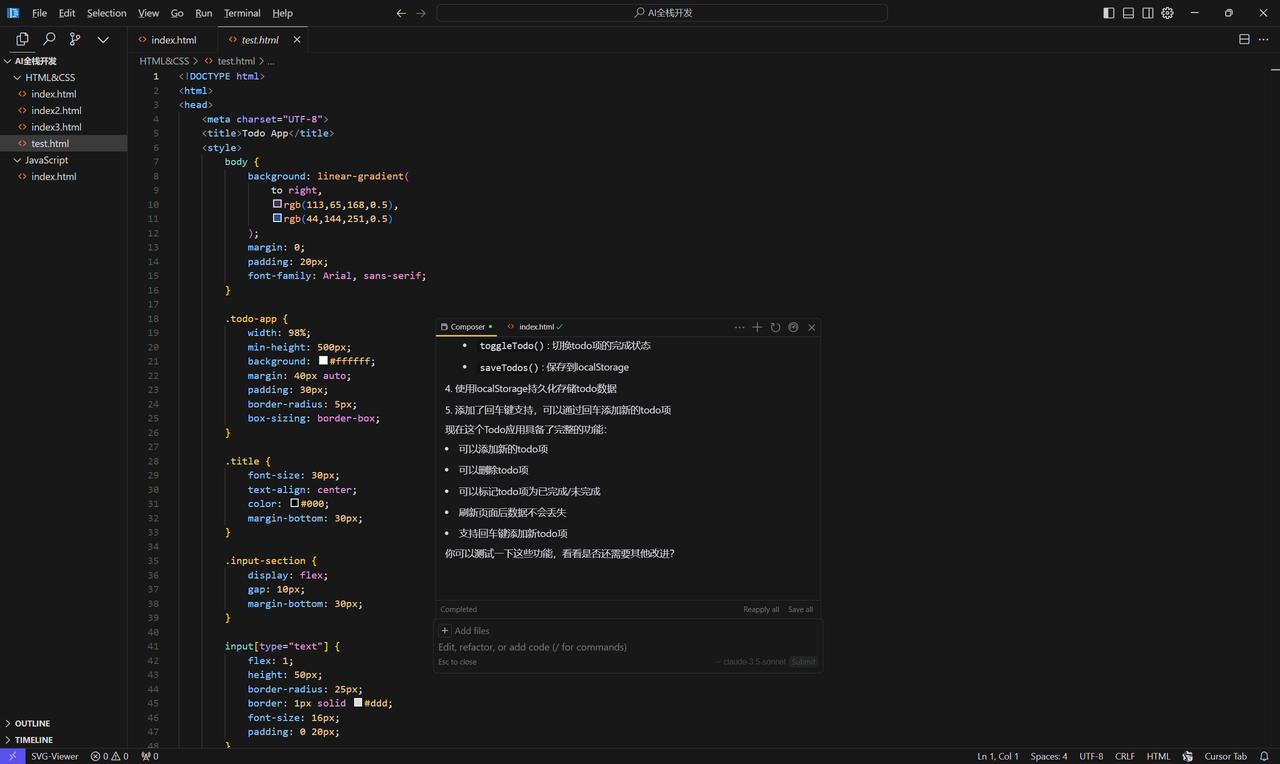Open the View menu

pos(148,13)
